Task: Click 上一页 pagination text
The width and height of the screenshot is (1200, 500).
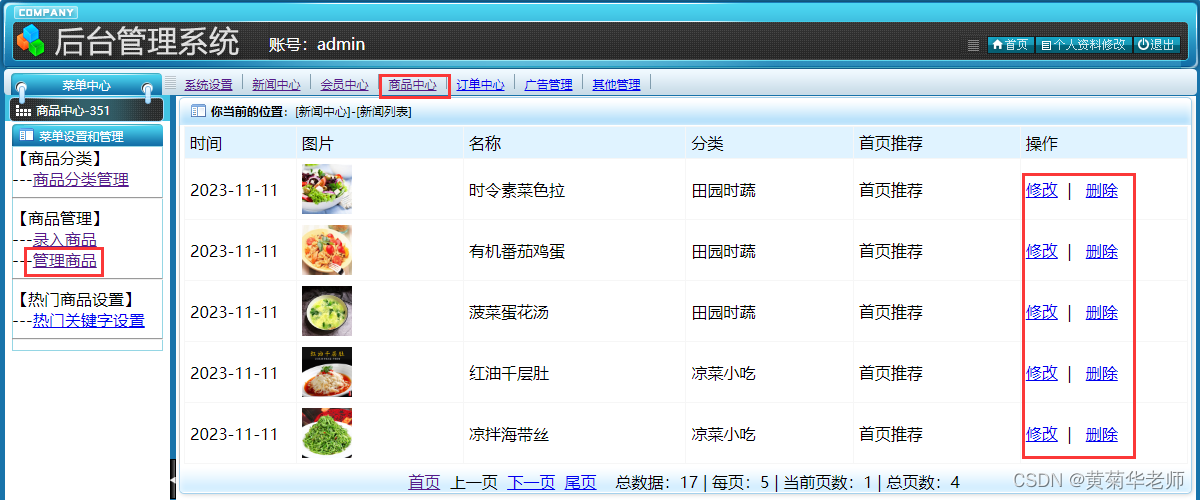Action: tap(474, 482)
